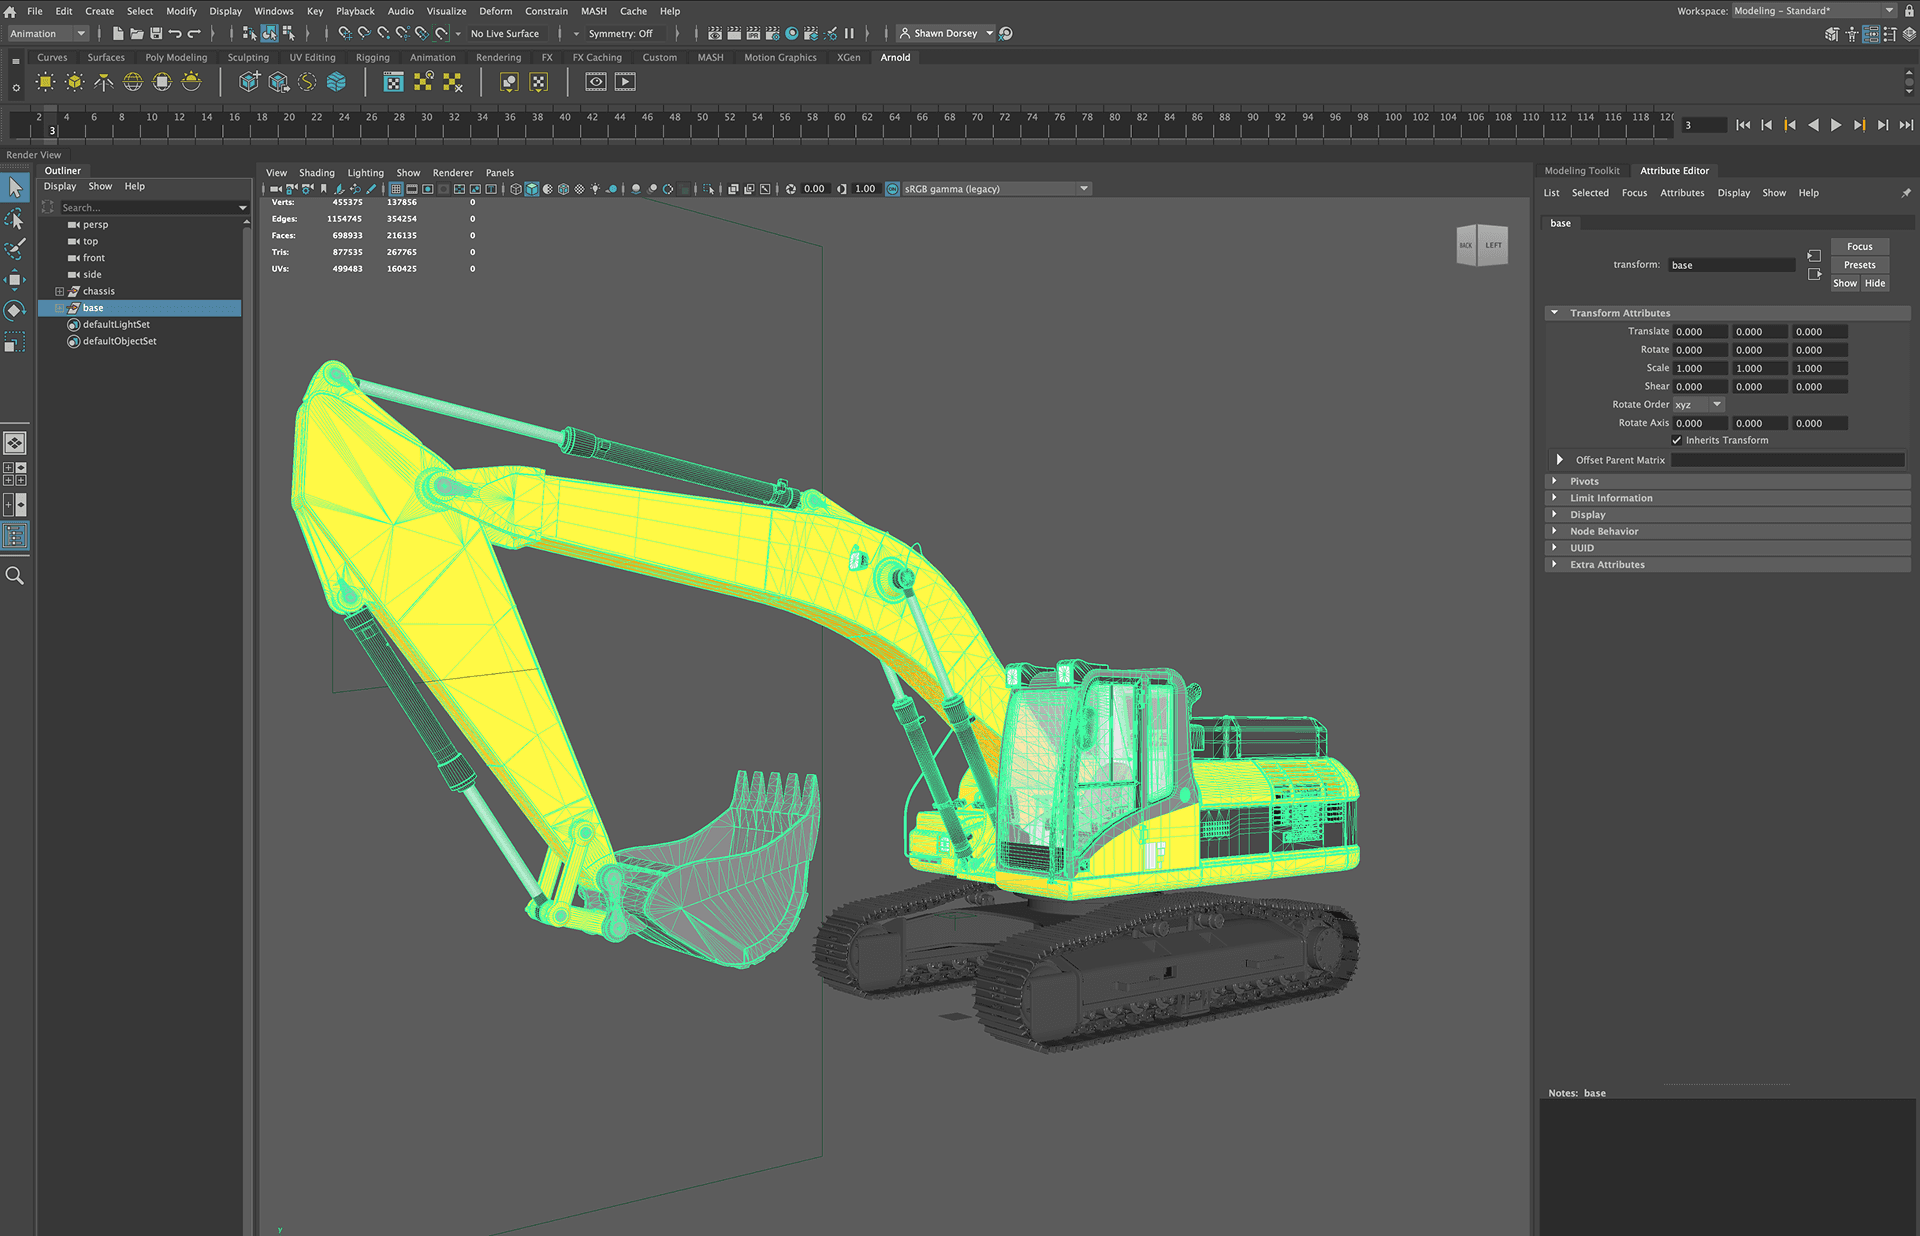Create an Arnold area light from the shelf

pyautogui.click(x=45, y=82)
